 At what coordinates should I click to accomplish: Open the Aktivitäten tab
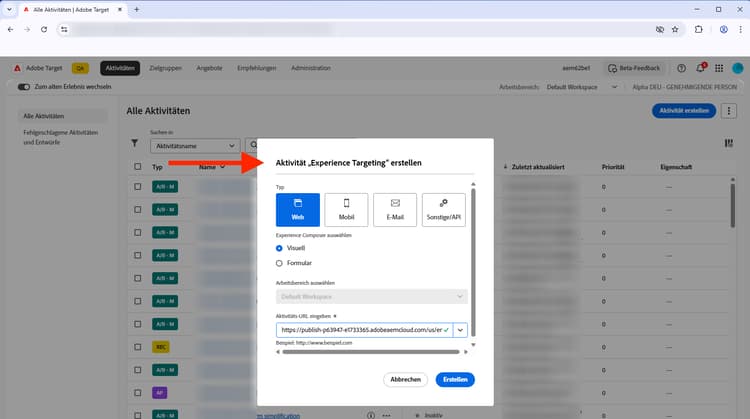pyautogui.click(x=120, y=68)
